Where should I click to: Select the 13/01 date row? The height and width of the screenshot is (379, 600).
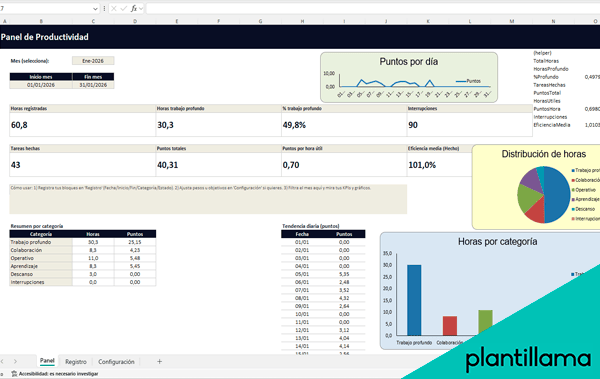click(x=302, y=338)
